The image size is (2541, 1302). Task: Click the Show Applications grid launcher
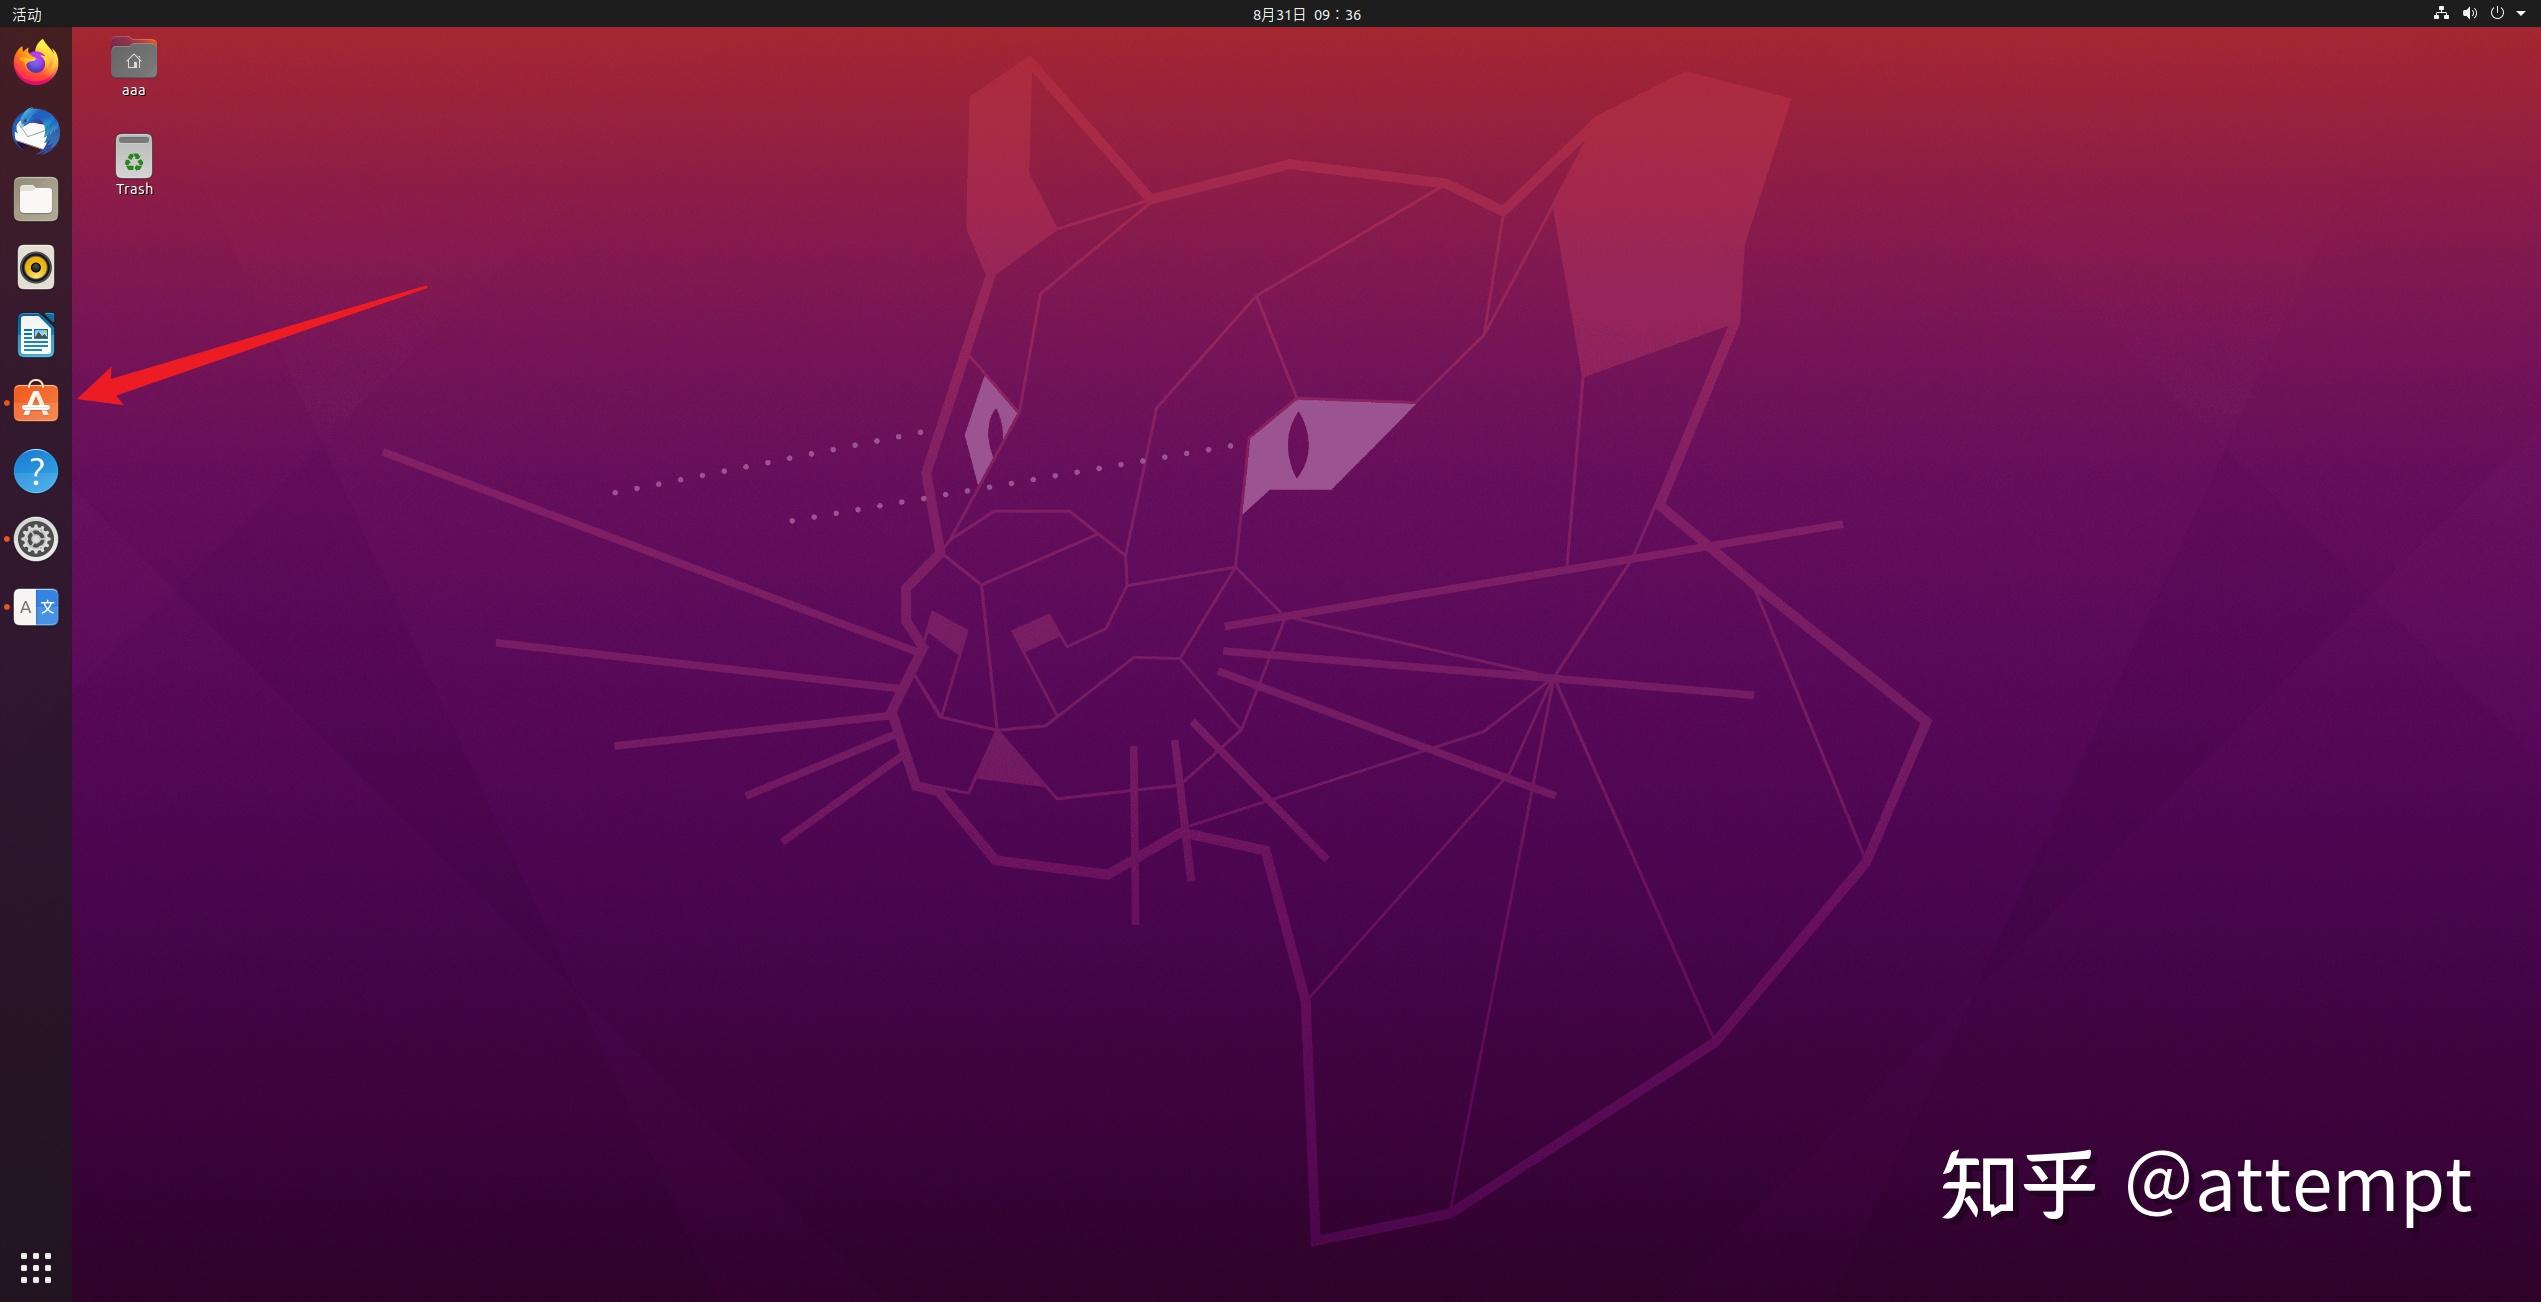(x=35, y=1267)
